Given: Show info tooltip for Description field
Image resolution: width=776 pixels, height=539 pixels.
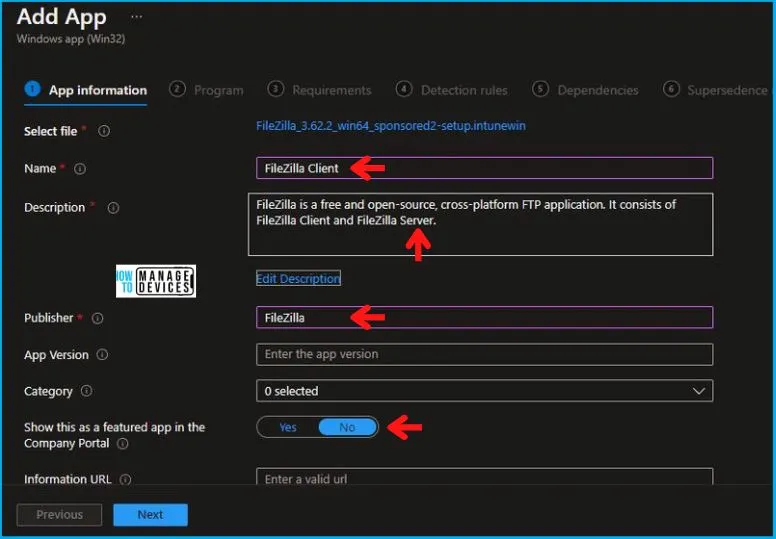Looking at the screenshot, I should [113, 208].
